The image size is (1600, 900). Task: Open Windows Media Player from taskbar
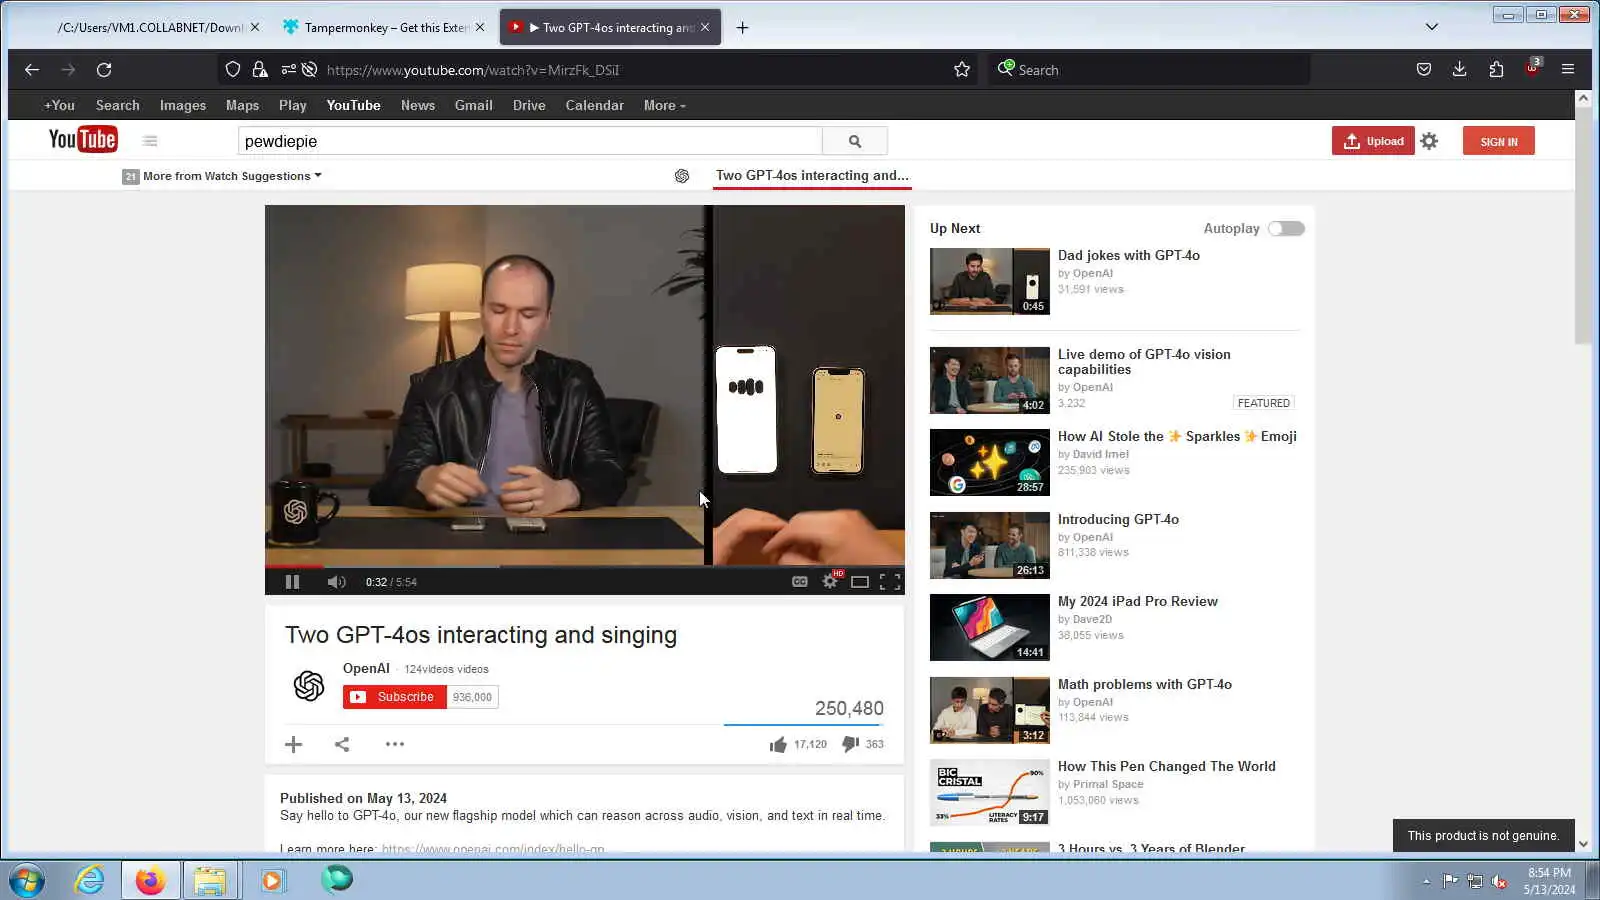click(272, 880)
